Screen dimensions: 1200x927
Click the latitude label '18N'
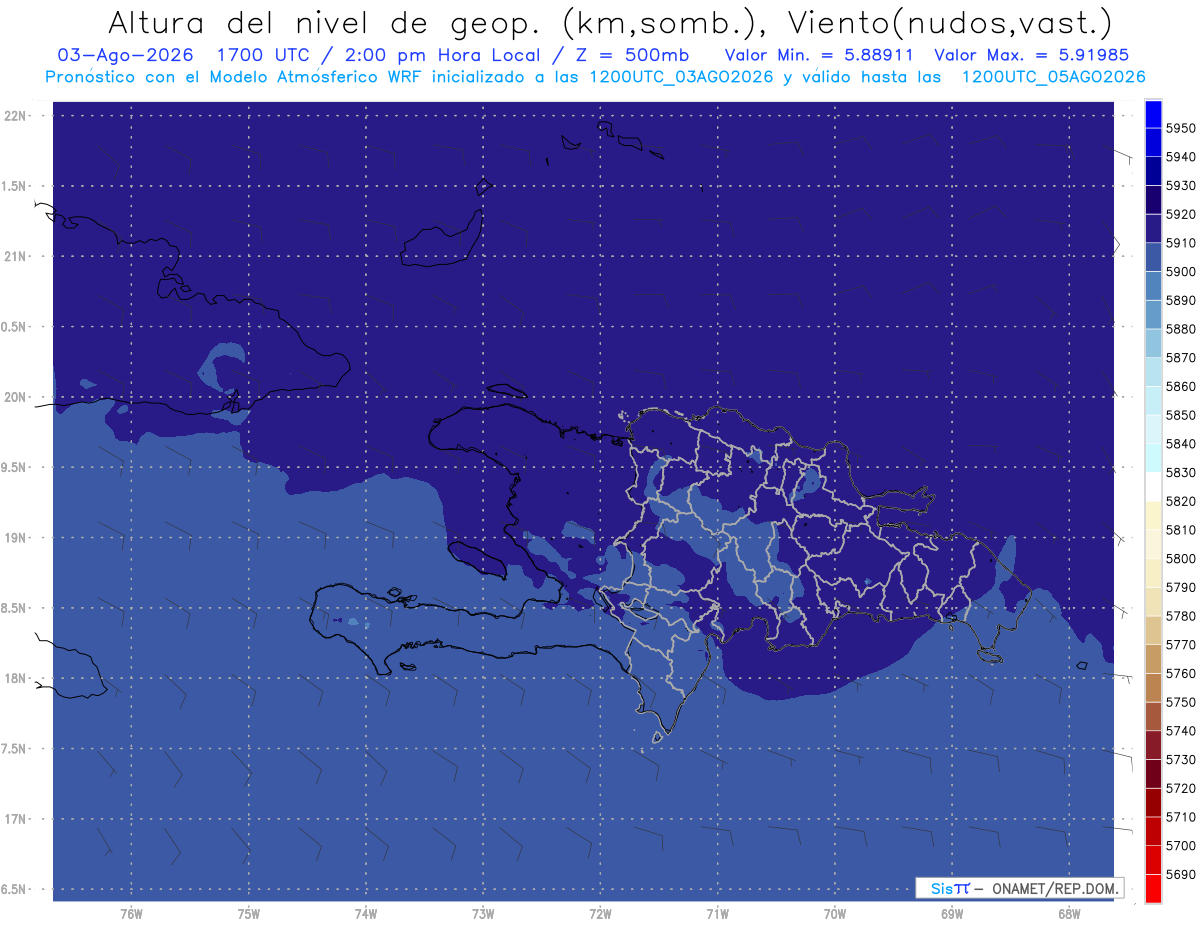click(15, 679)
